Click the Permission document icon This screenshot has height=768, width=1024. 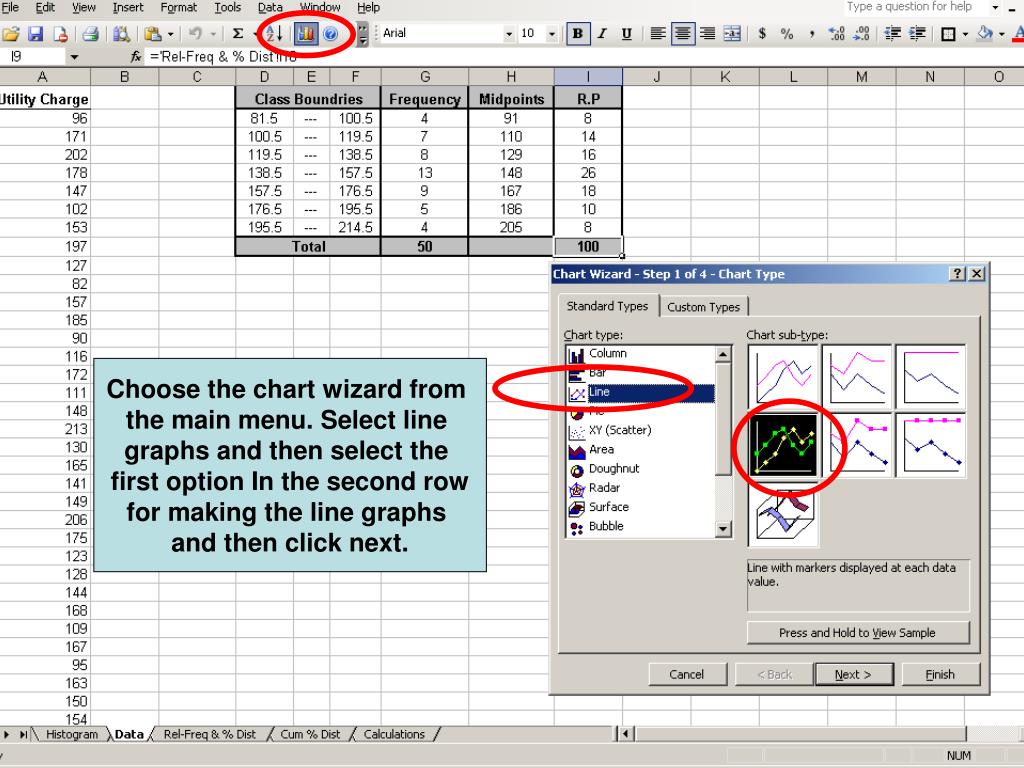point(60,33)
